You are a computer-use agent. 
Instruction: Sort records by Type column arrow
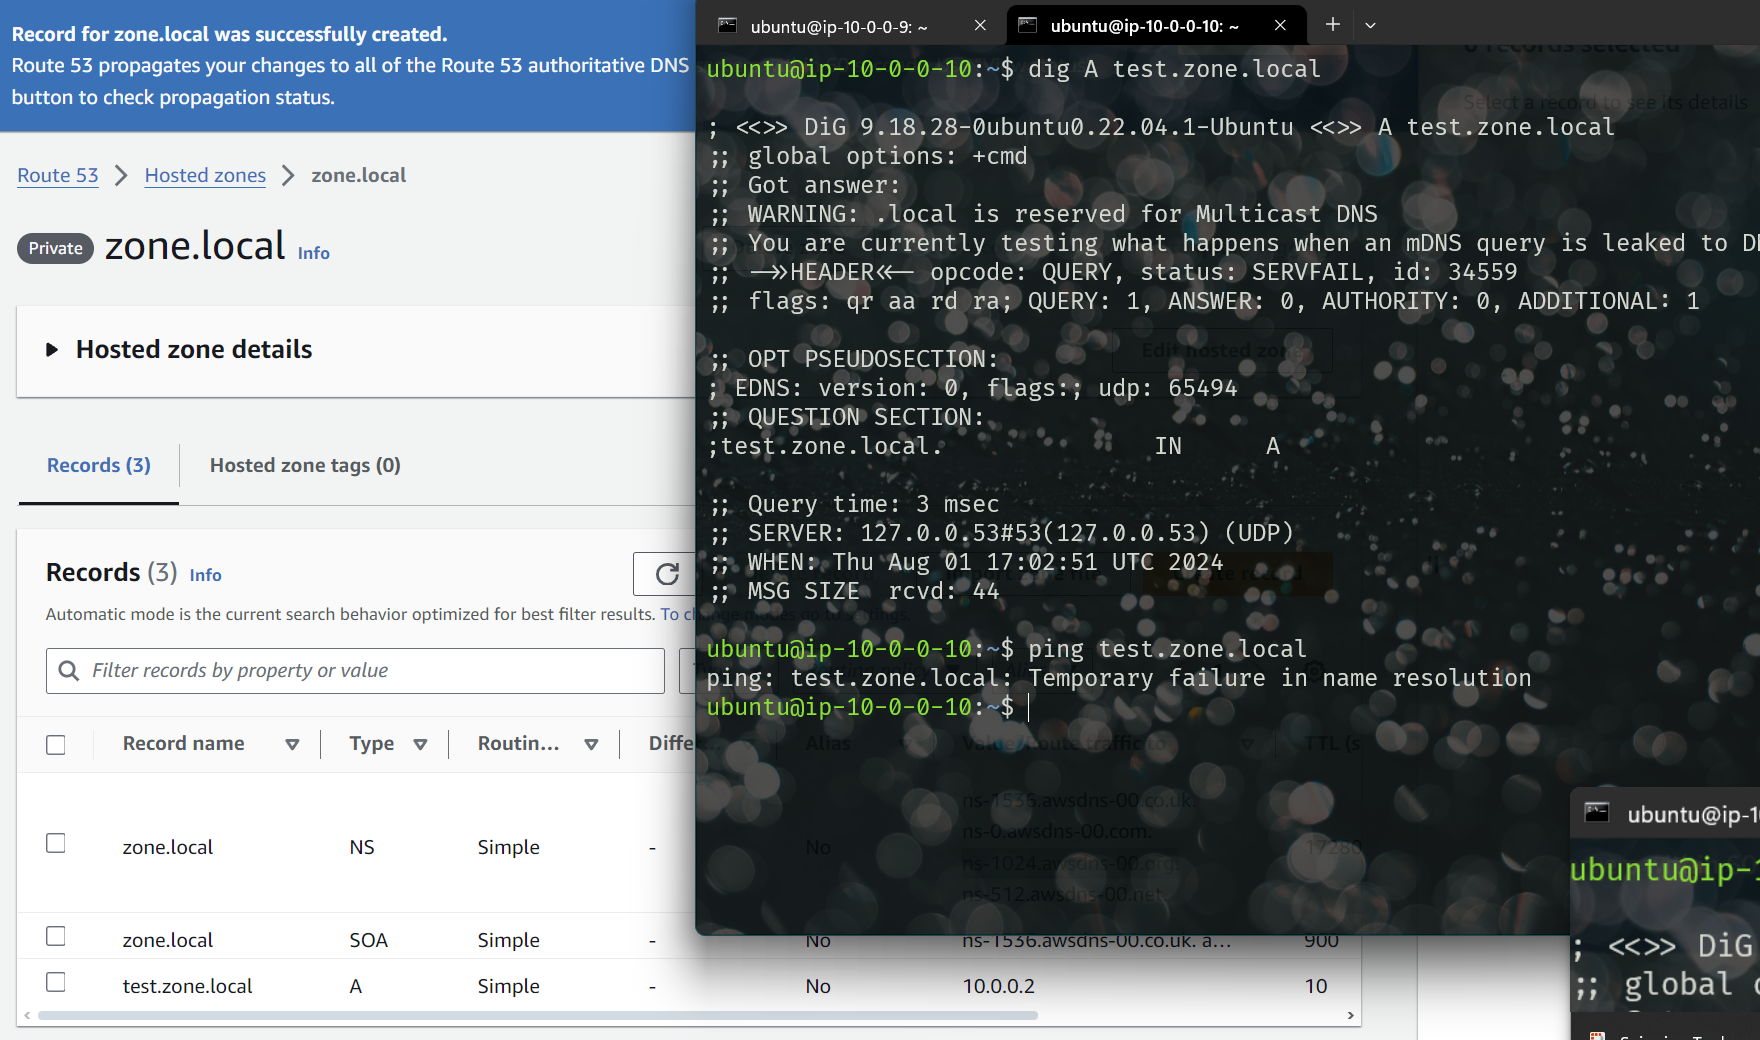coord(420,744)
